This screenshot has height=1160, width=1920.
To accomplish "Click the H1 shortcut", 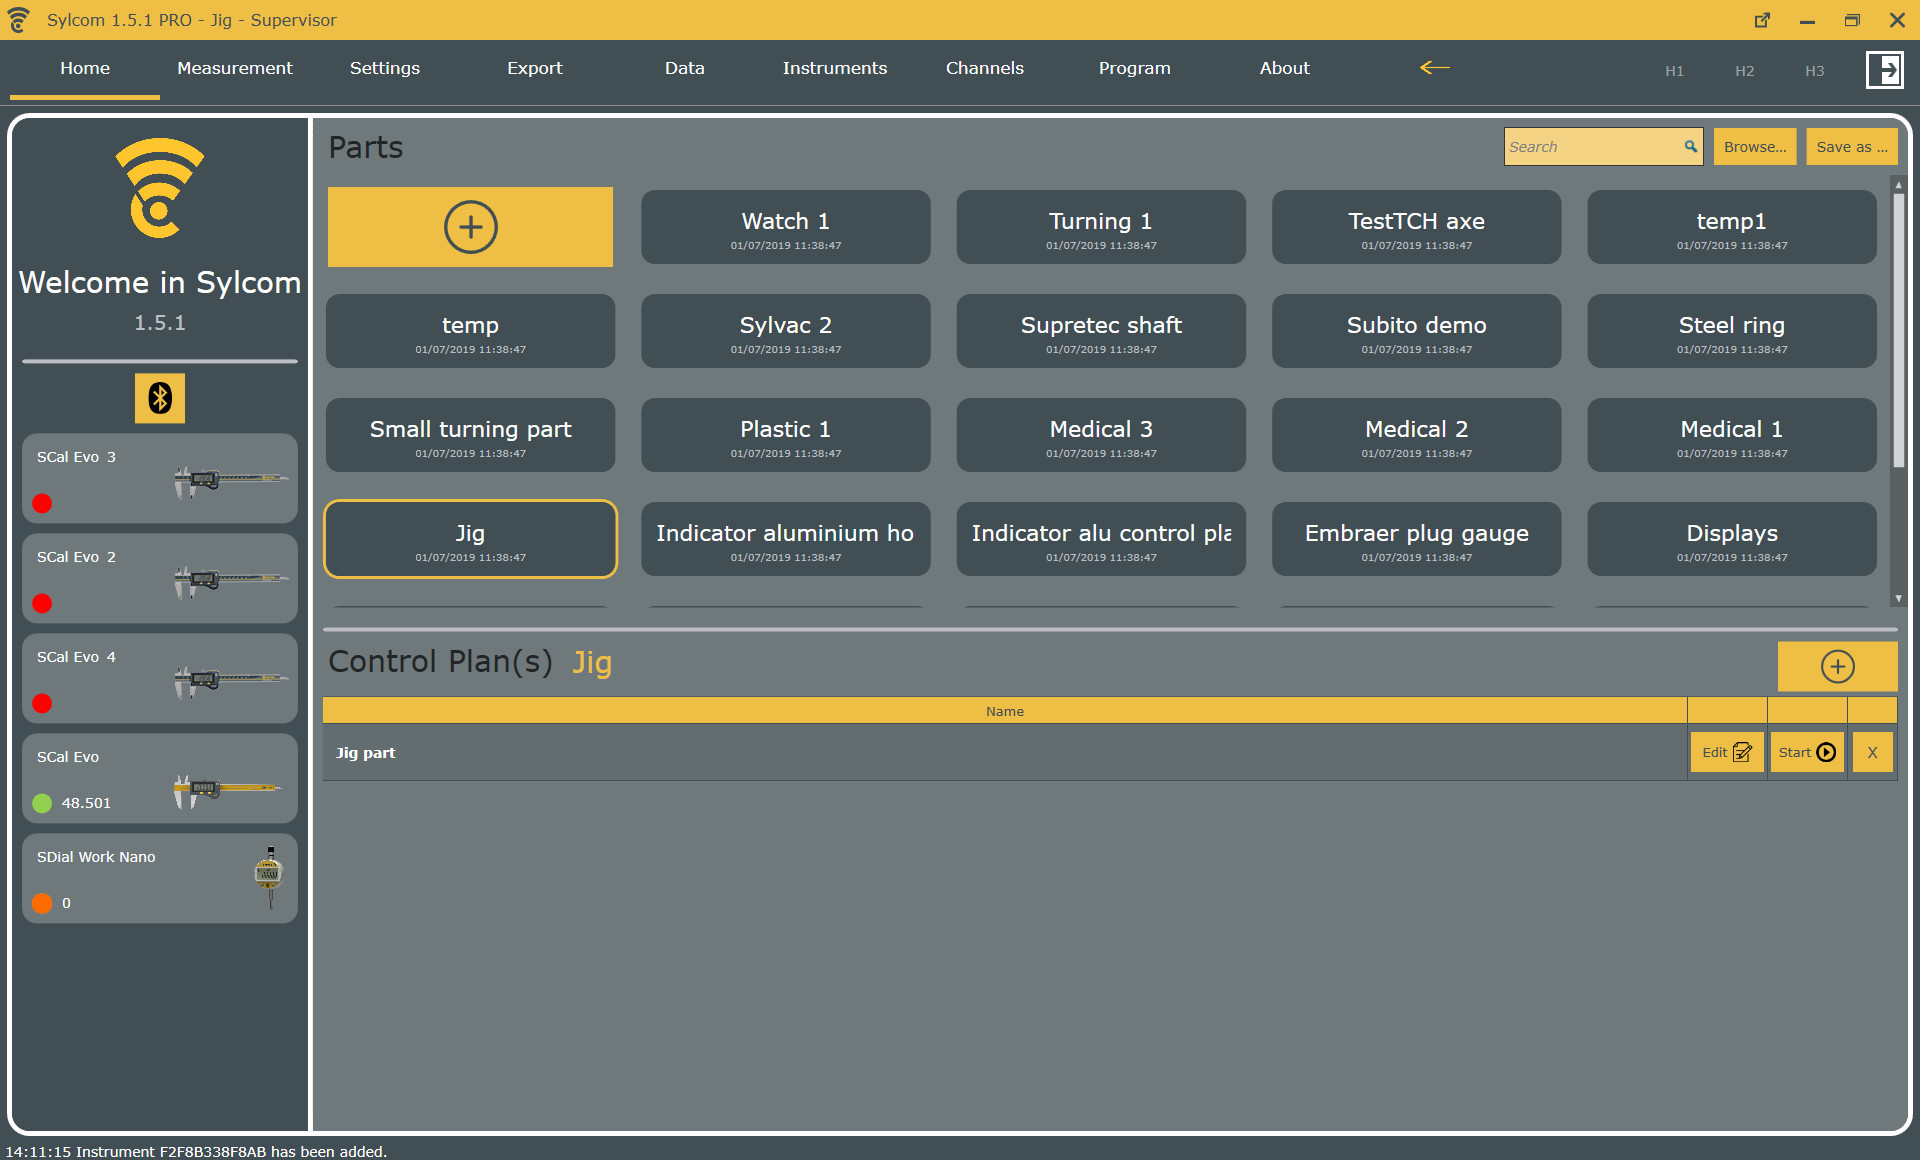I will coord(1674,71).
